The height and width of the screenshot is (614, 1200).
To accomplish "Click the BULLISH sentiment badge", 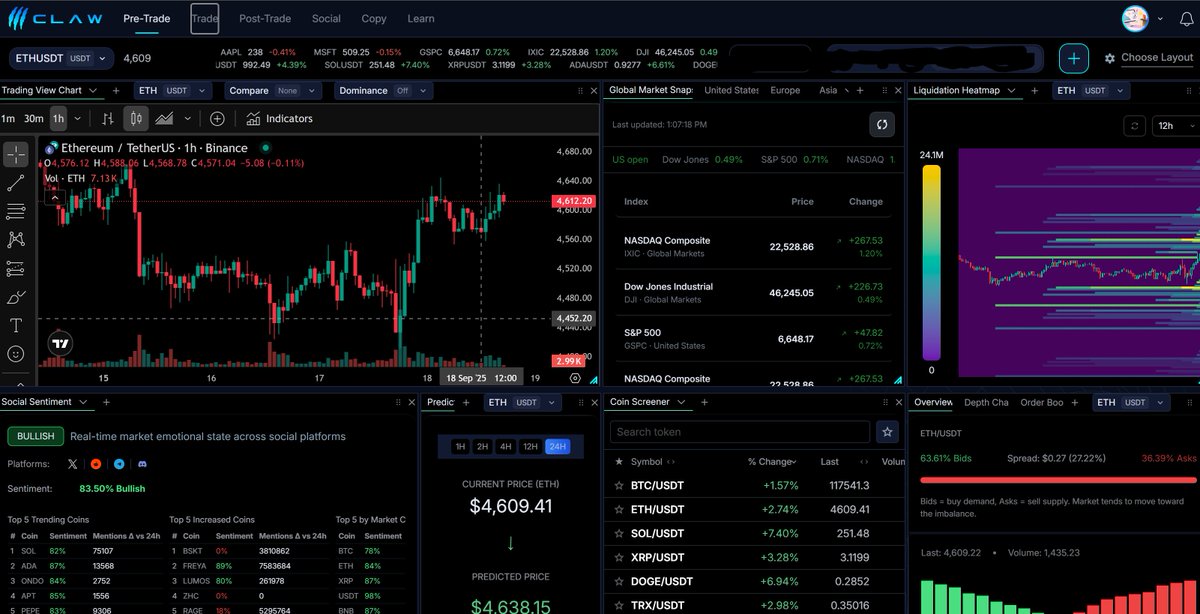I will (x=36, y=436).
